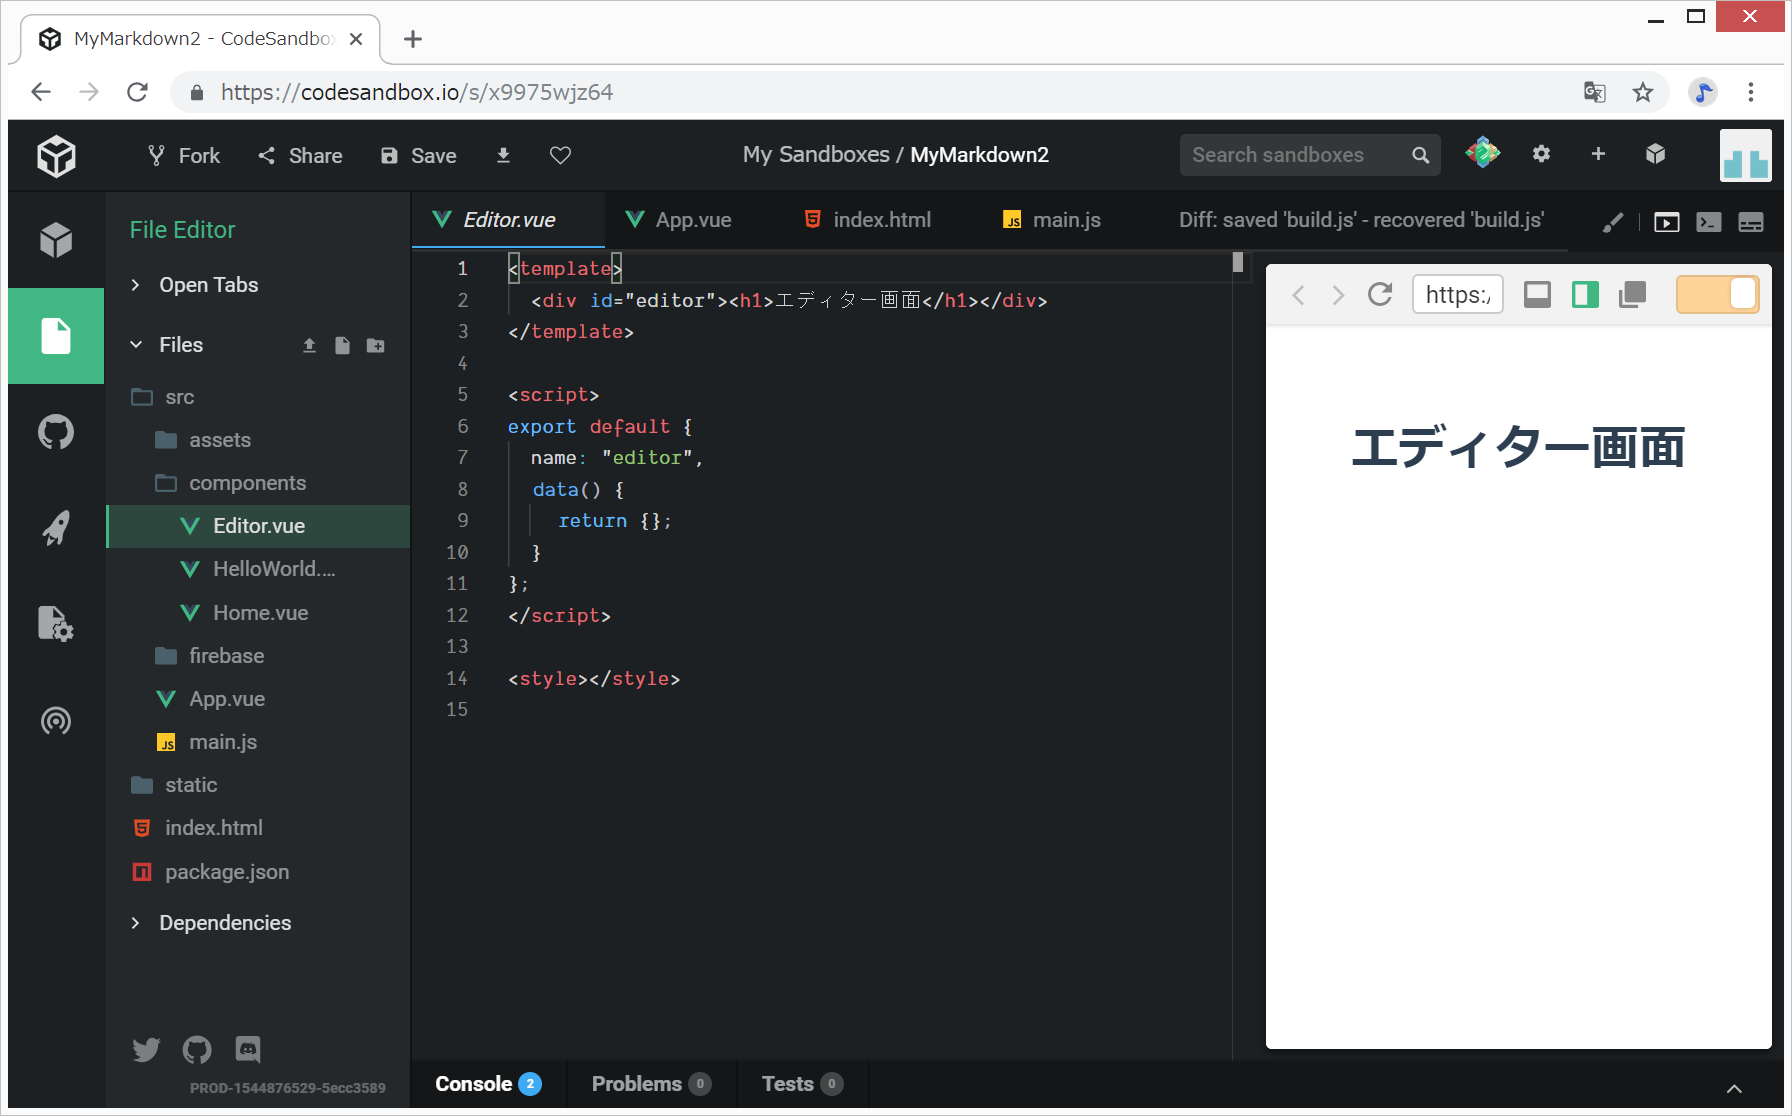Toggle the split editor/preview view icon
The width and height of the screenshot is (1792, 1116).
[1585, 294]
